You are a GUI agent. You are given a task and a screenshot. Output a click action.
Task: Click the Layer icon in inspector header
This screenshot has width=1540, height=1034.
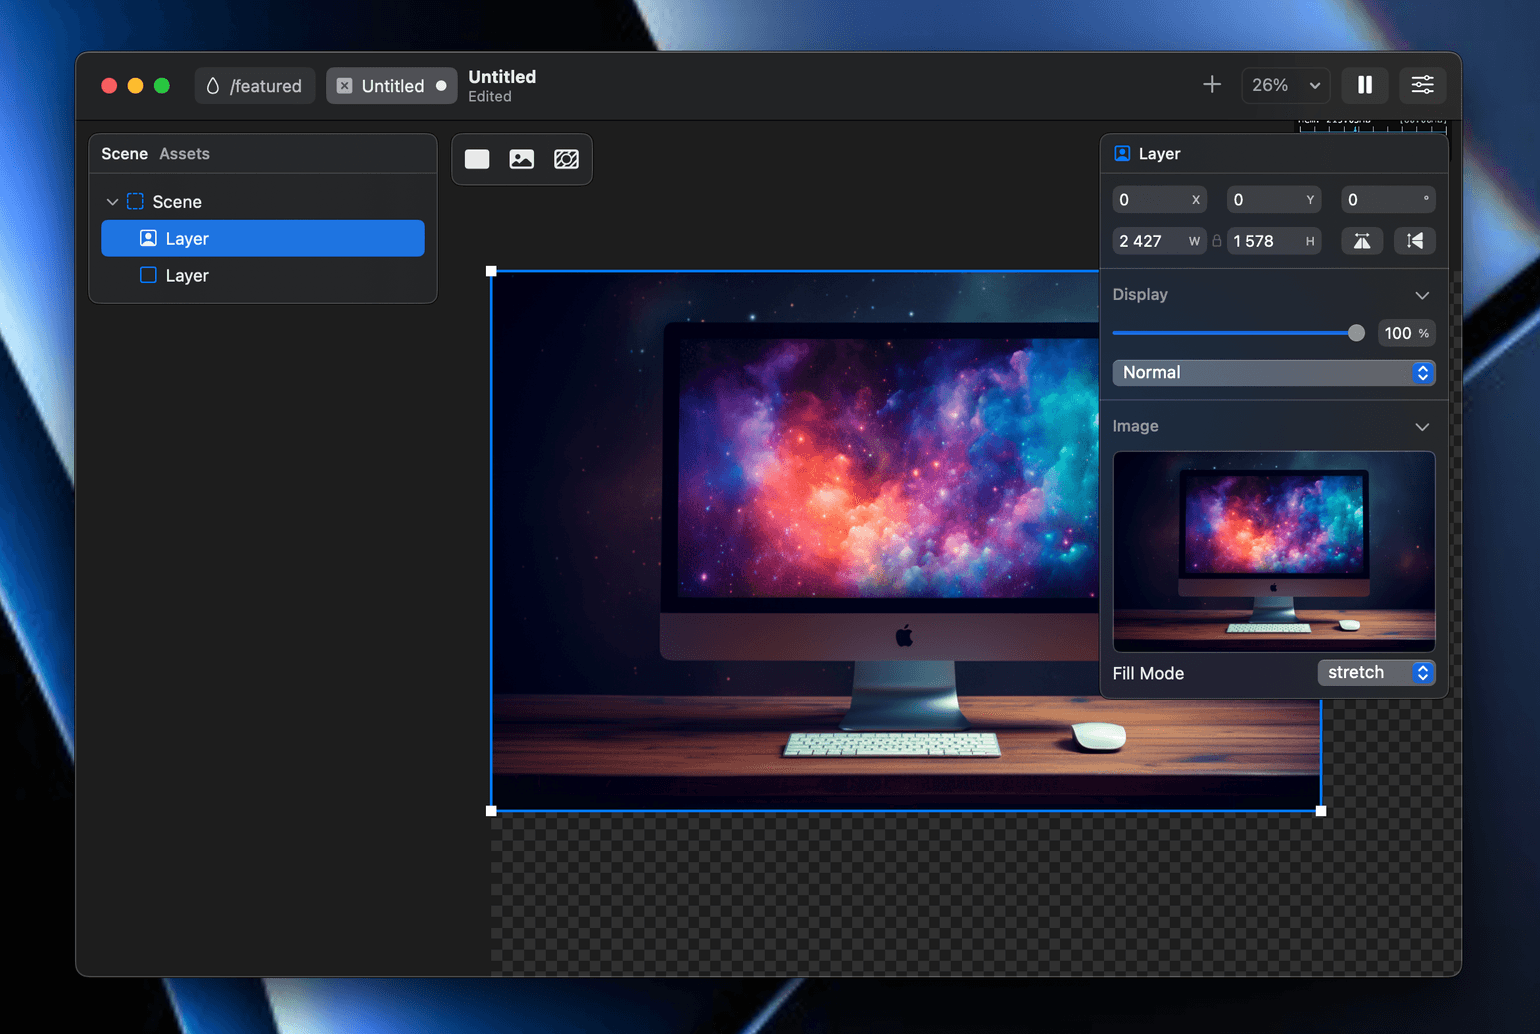click(x=1122, y=154)
